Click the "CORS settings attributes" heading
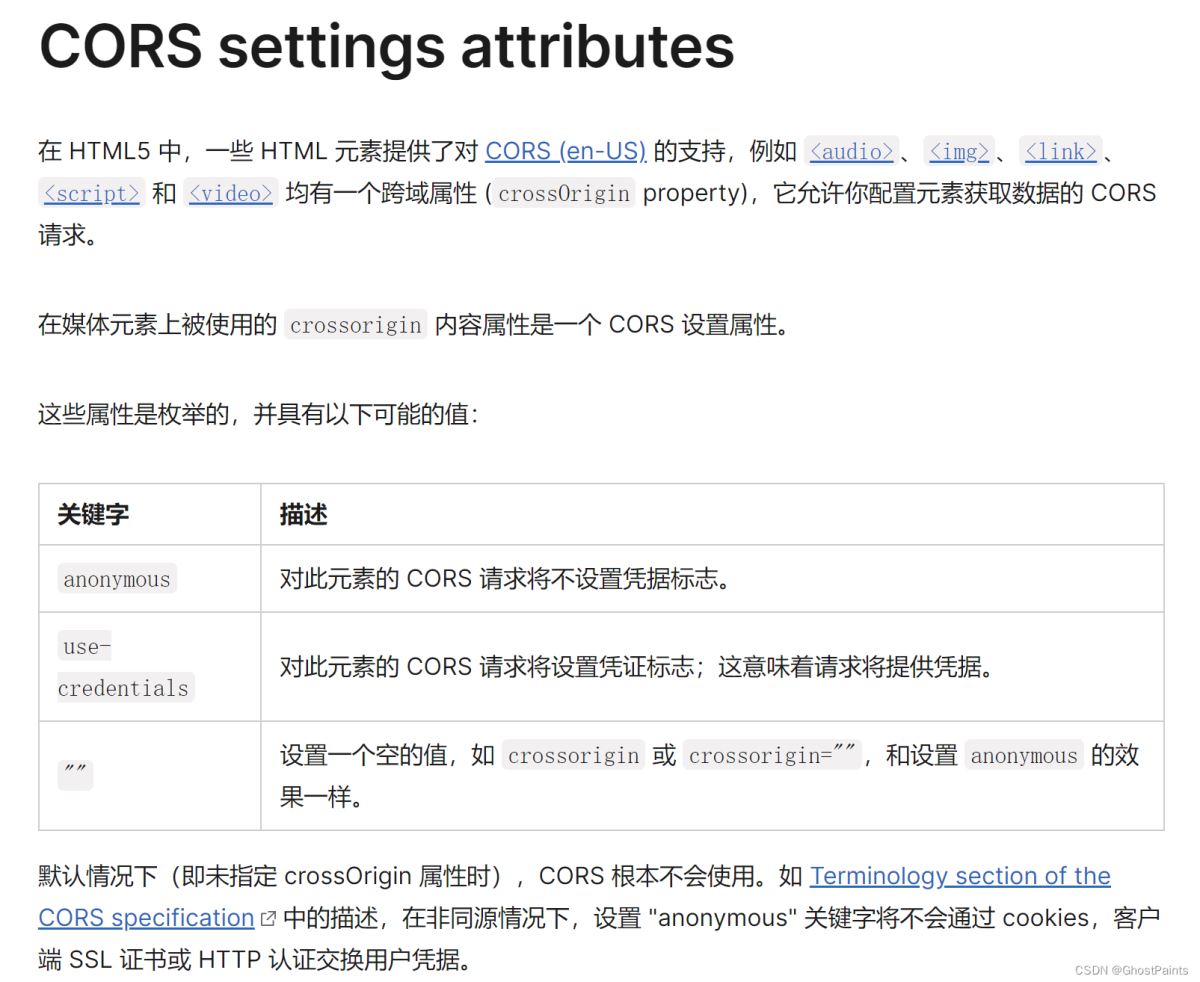Viewport: 1200px width, 982px height. point(386,46)
